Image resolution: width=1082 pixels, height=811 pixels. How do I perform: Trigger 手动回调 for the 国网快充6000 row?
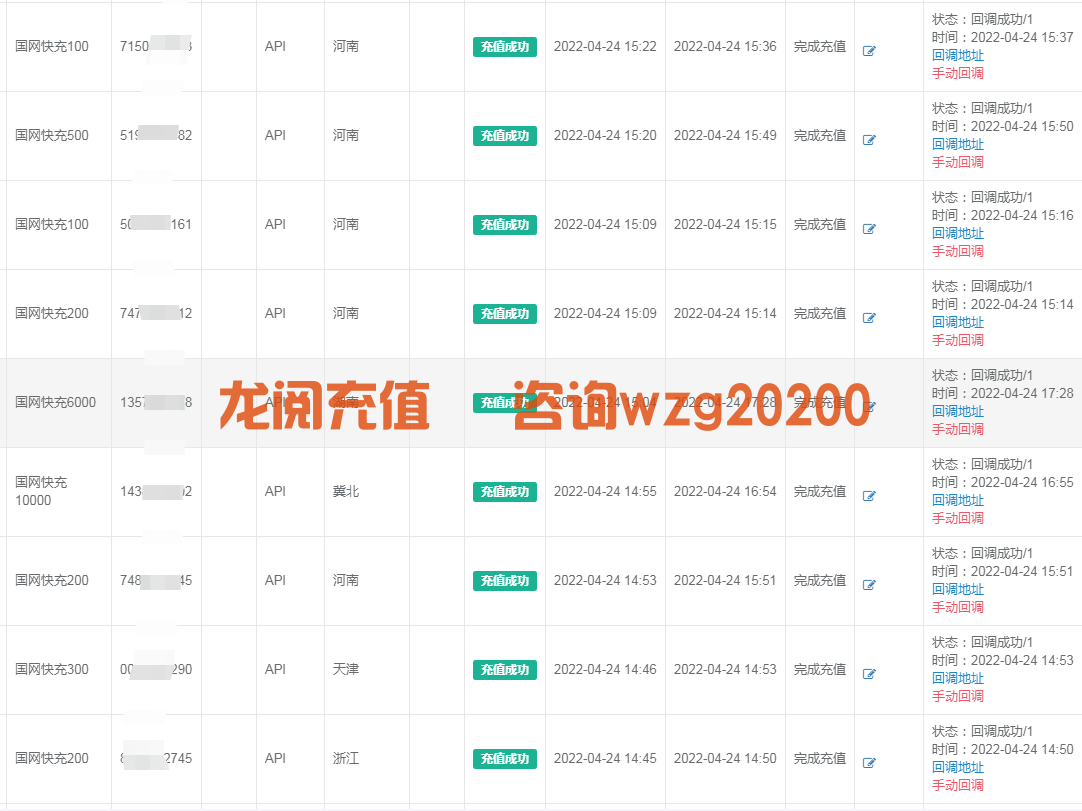[x=958, y=429]
